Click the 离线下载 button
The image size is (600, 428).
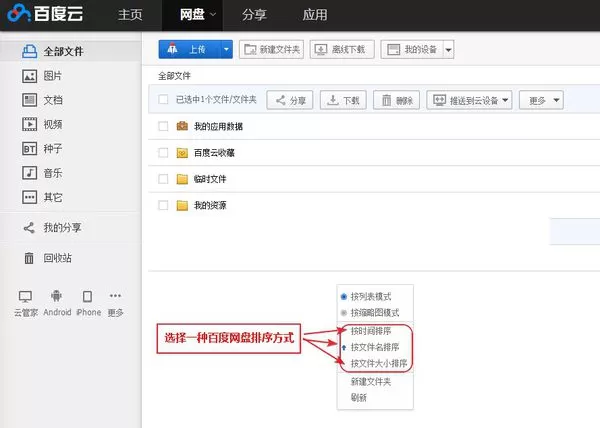pos(342,49)
